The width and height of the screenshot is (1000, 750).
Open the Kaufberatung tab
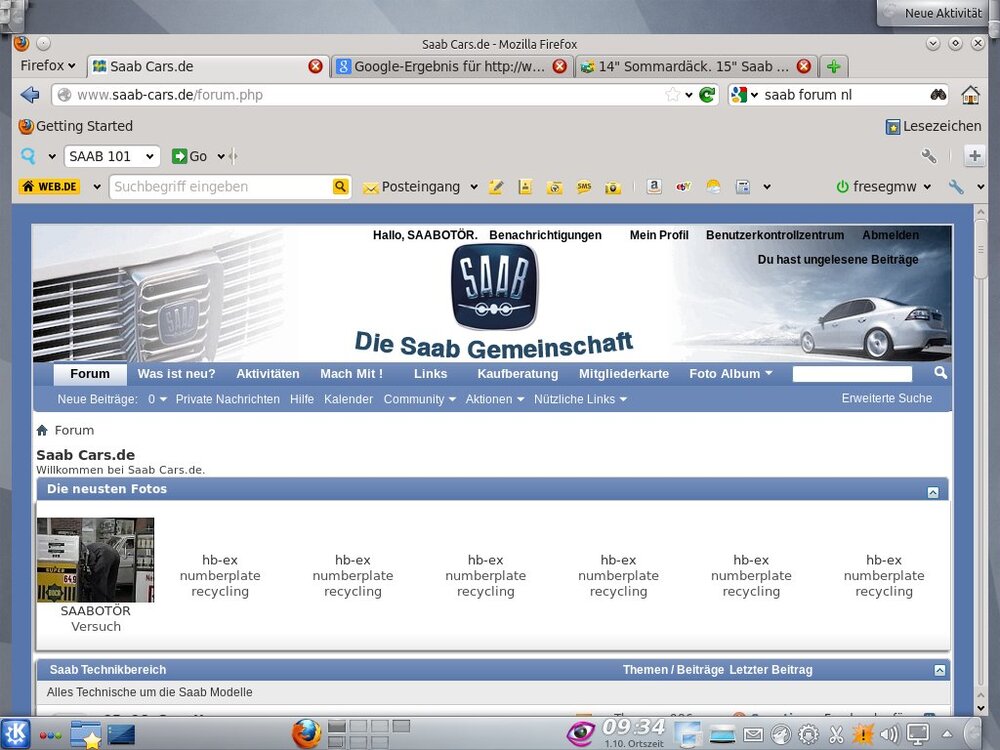tap(517, 374)
